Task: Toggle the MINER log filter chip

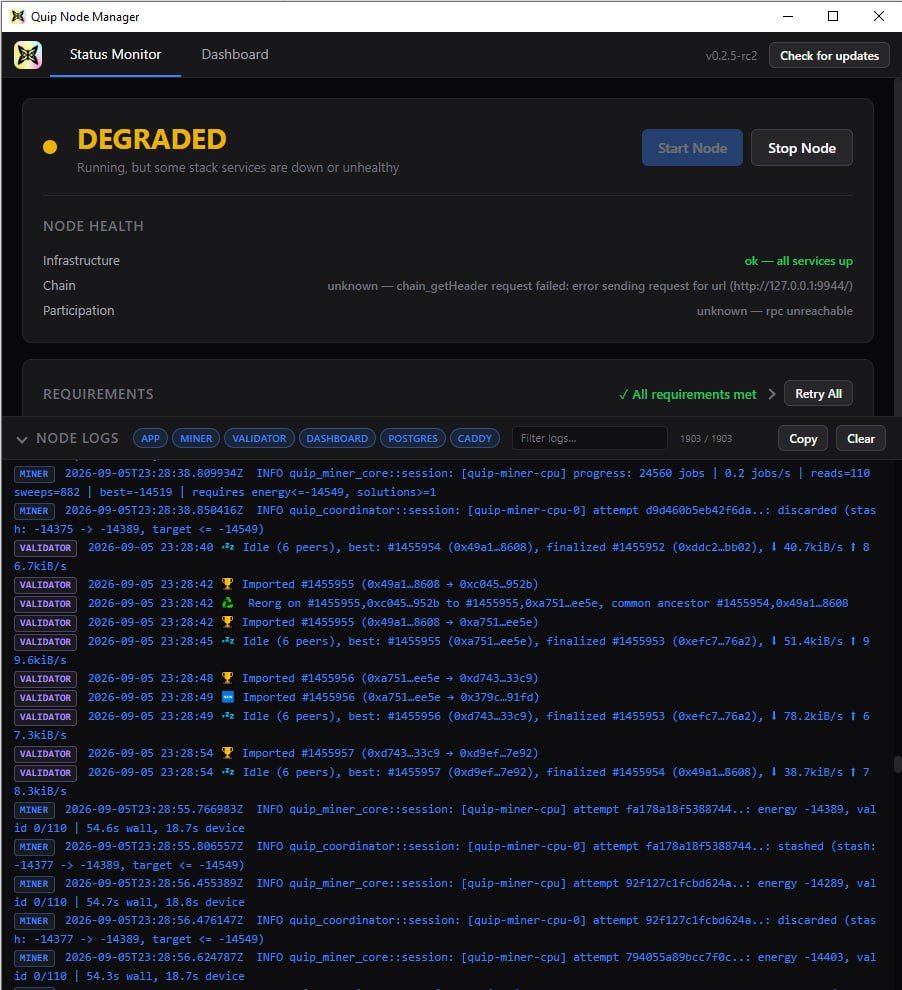Action: click(x=196, y=438)
